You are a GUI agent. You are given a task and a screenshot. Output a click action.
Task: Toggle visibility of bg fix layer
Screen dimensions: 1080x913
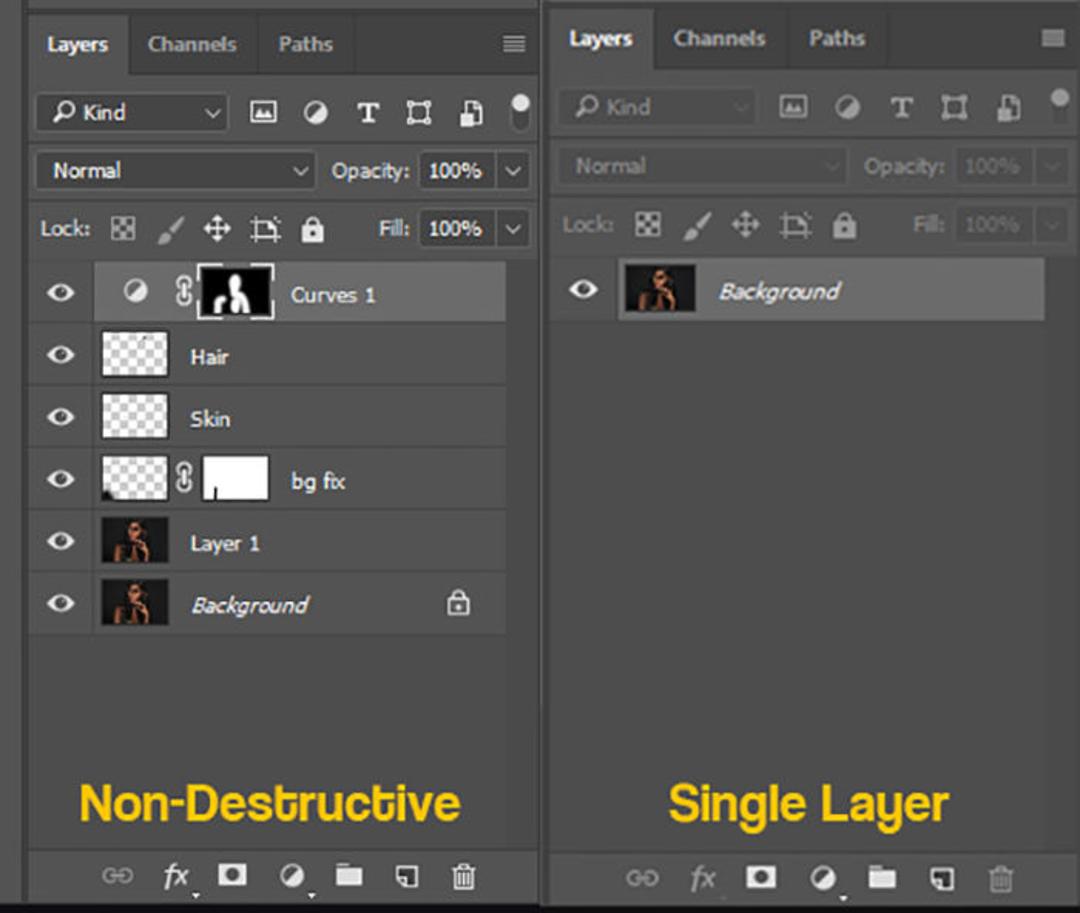pos(61,479)
